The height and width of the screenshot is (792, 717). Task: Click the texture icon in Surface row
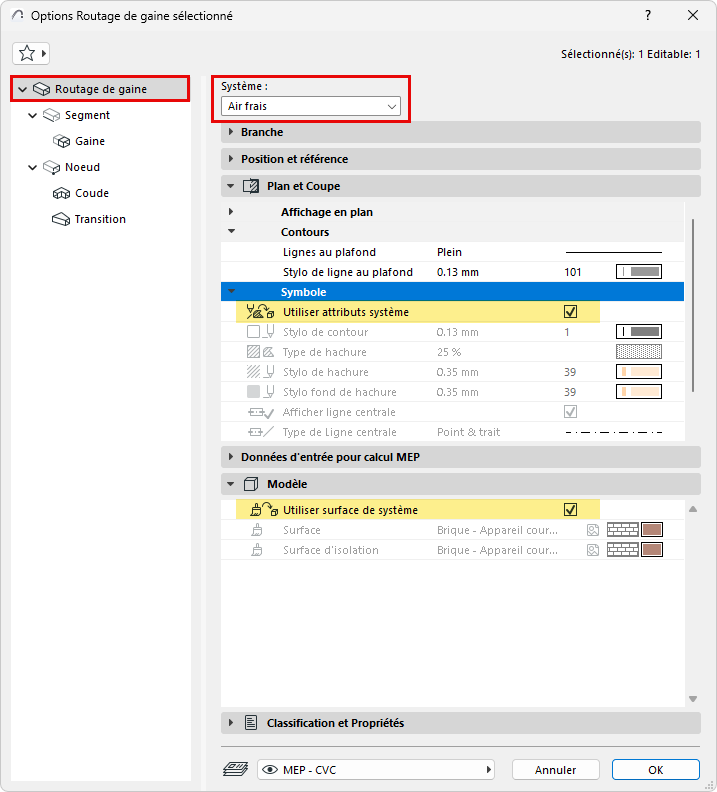click(x=593, y=530)
